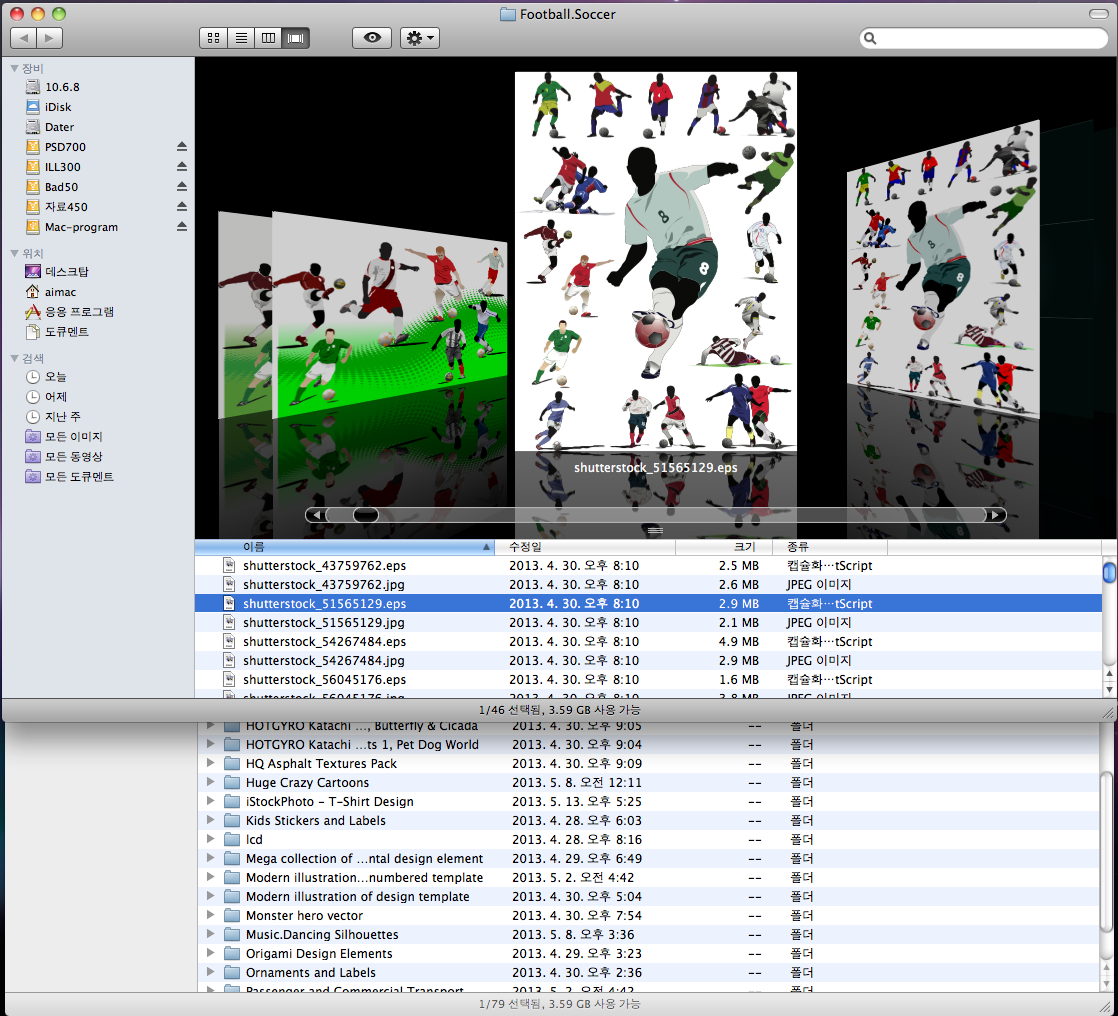The width and height of the screenshot is (1118, 1016).
Task: Open the gear action dropdown menu
Action: coord(419,38)
